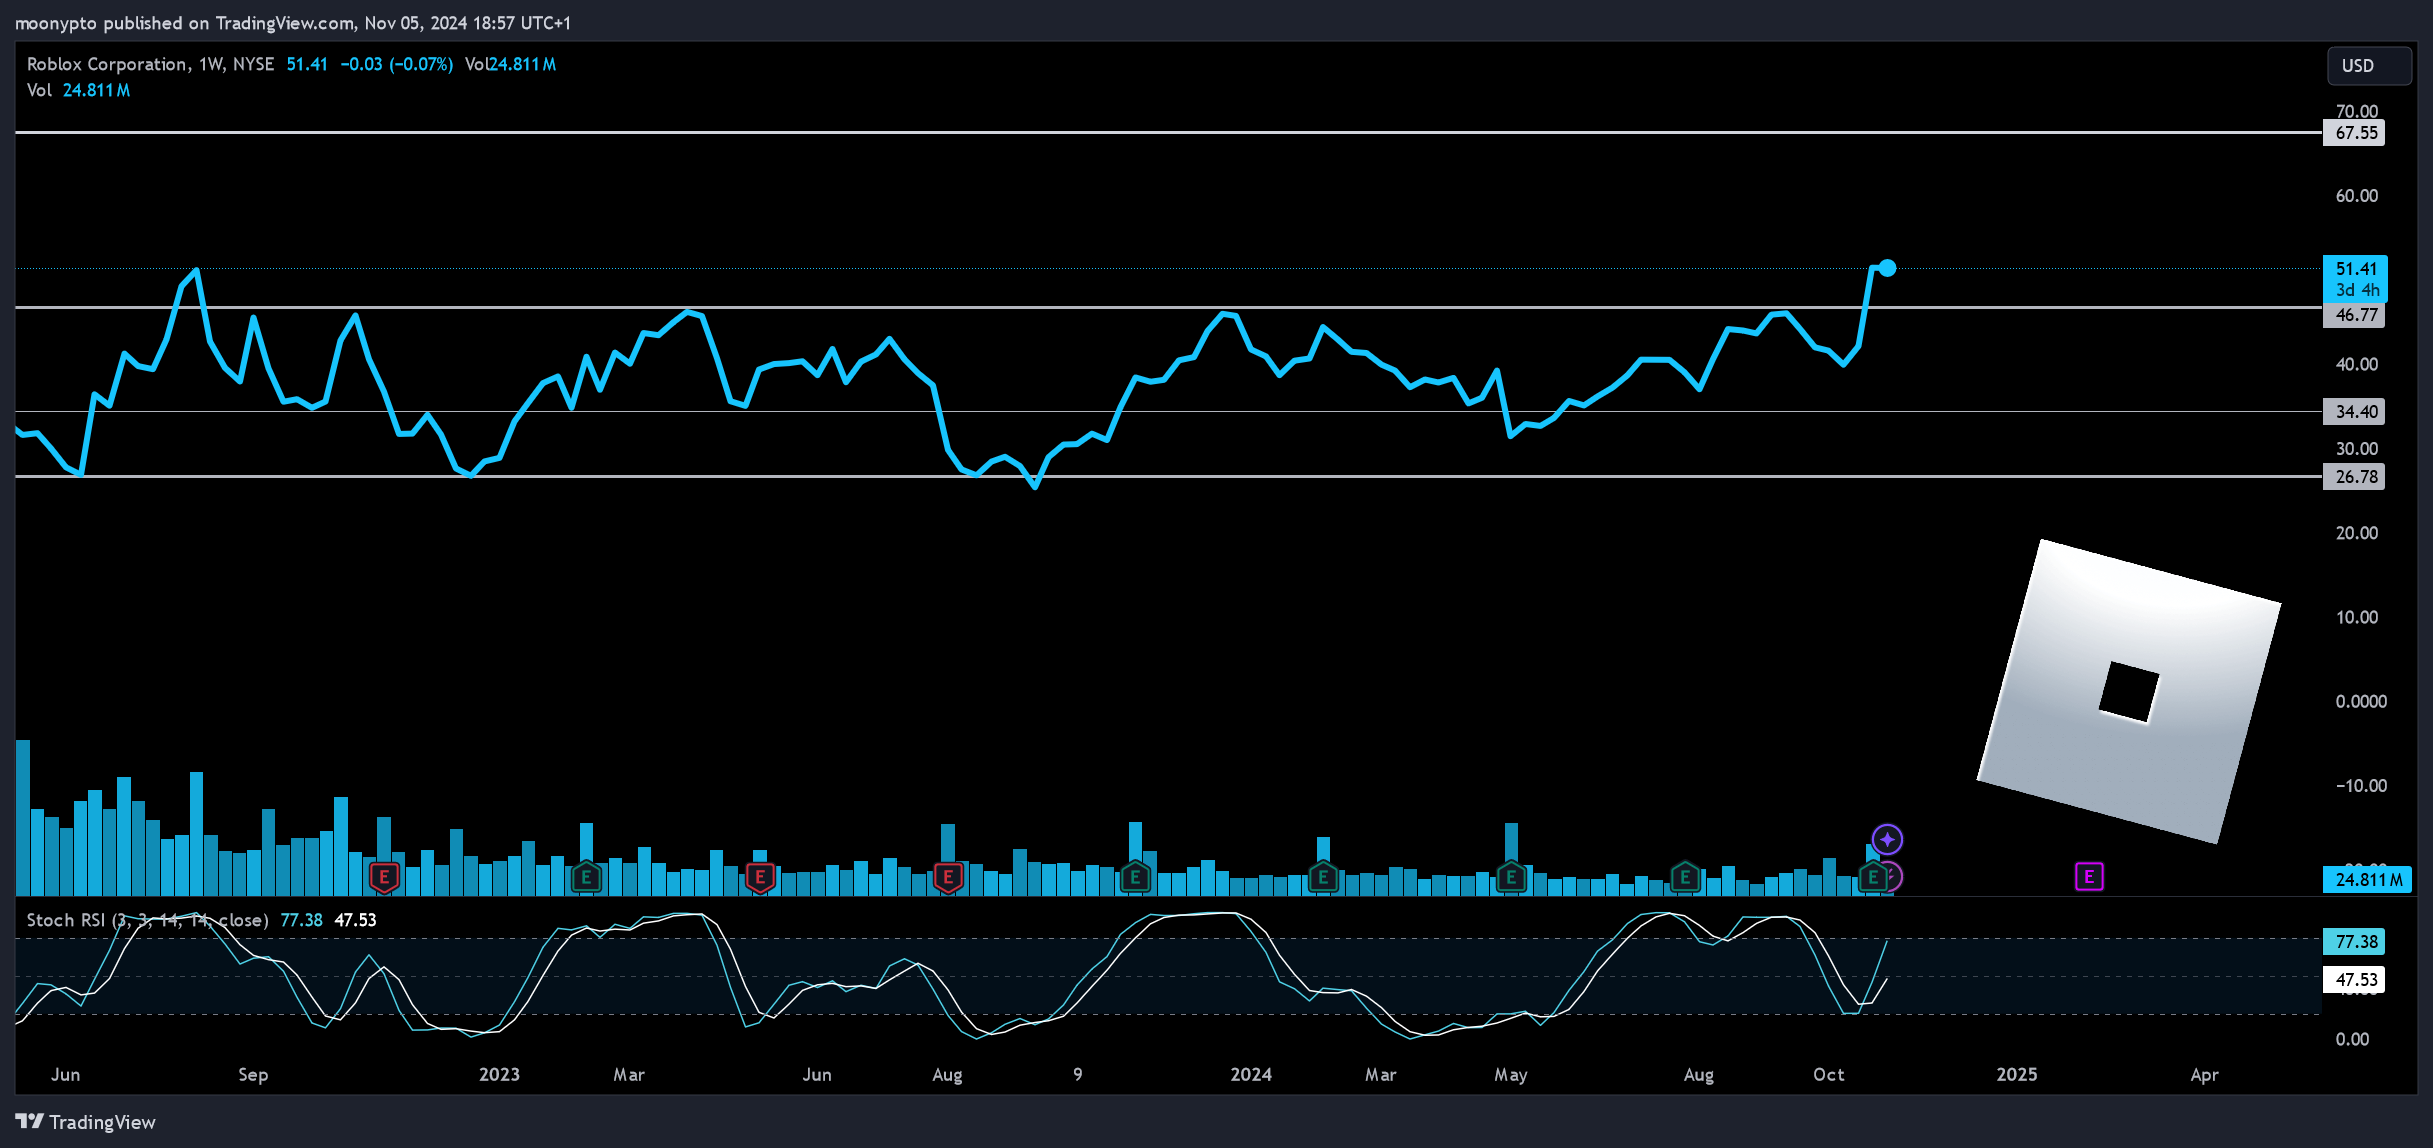Select the Roblox Corporation, 1W, NYSE legend title
This screenshot has width=2433, height=1148.
click(150, 64)
